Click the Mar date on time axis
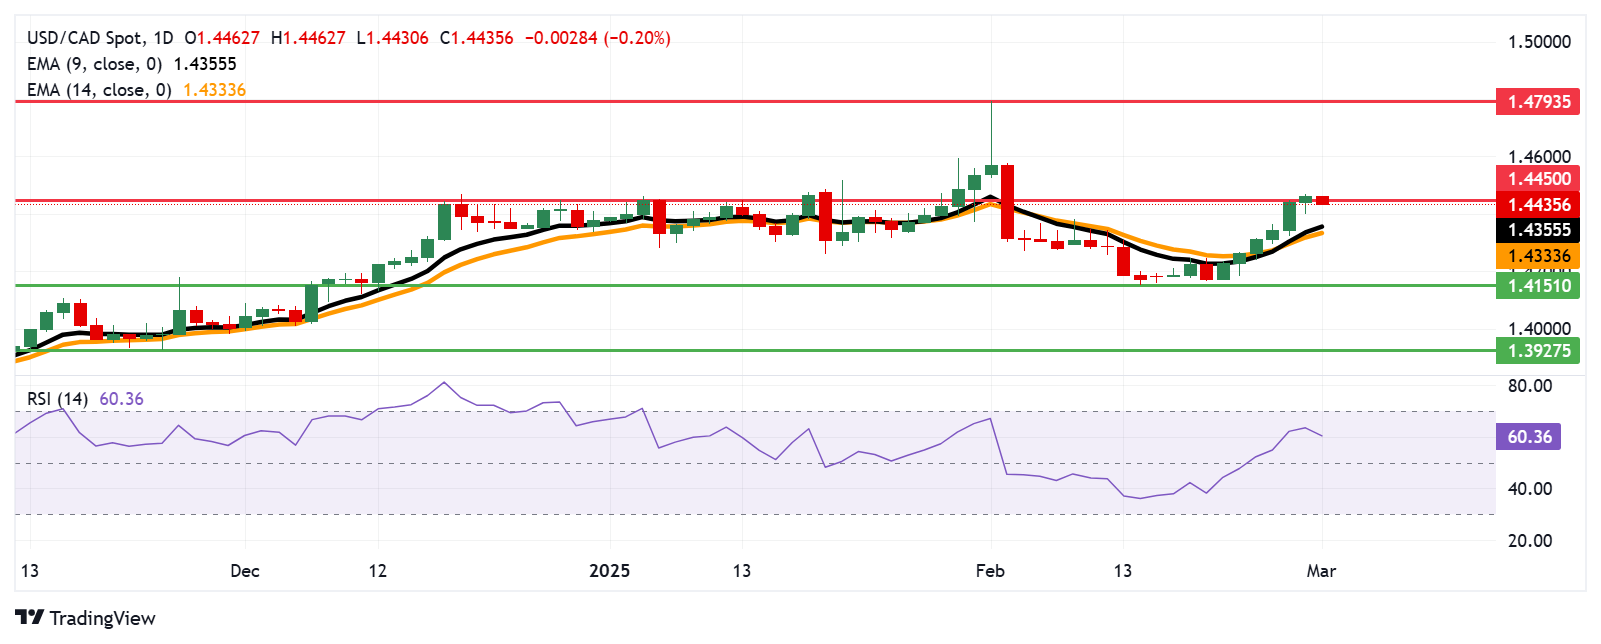 coord(1321,571)
